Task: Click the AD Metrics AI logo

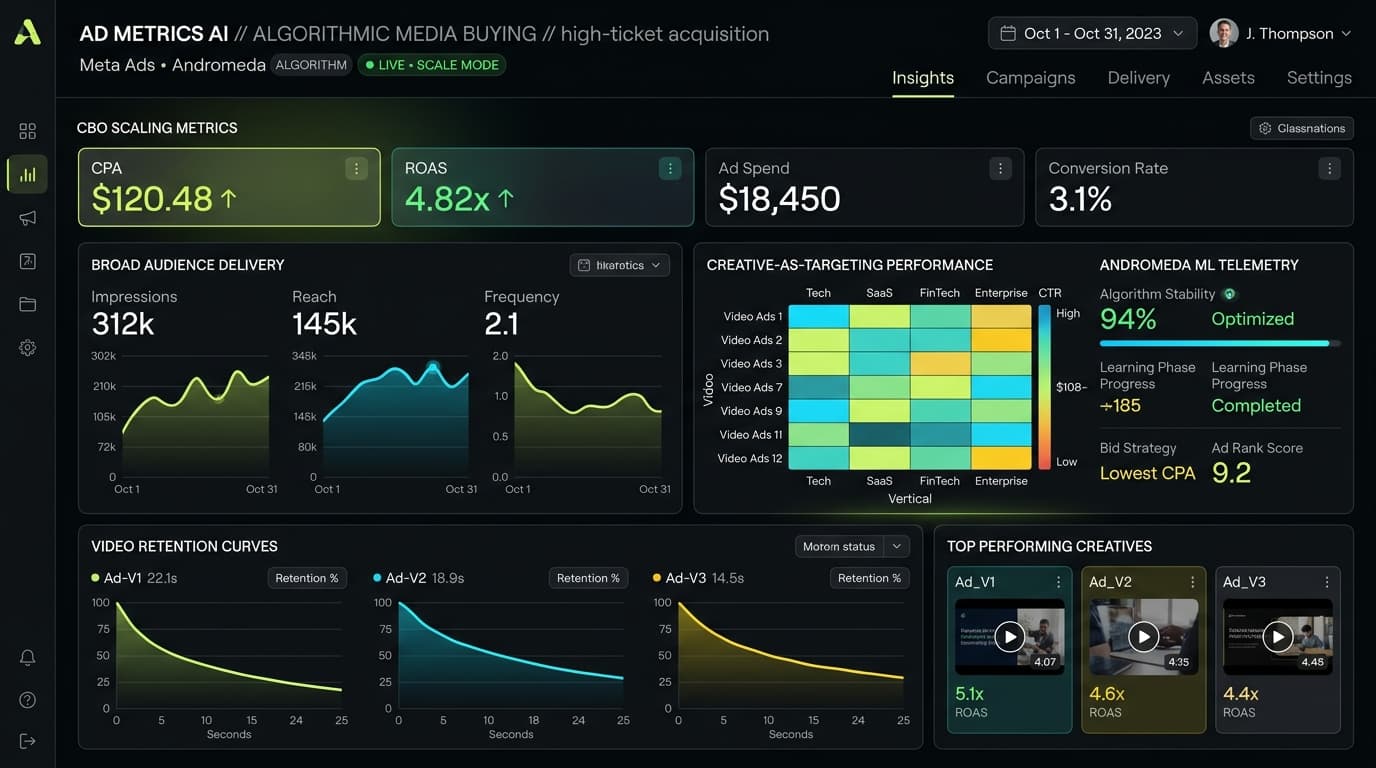Action: (28, 33)
